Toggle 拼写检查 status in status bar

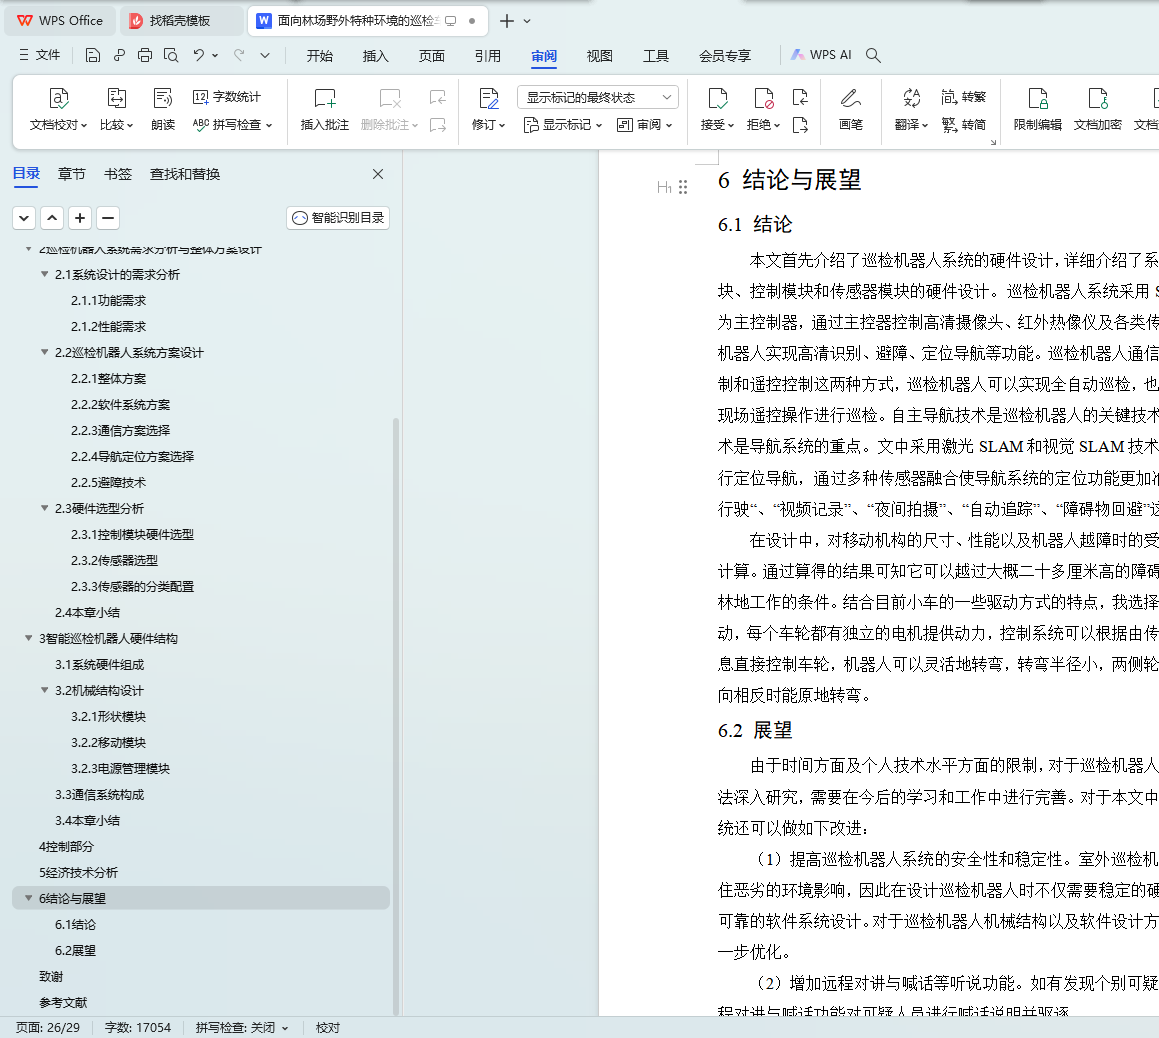pos(242,1028)
